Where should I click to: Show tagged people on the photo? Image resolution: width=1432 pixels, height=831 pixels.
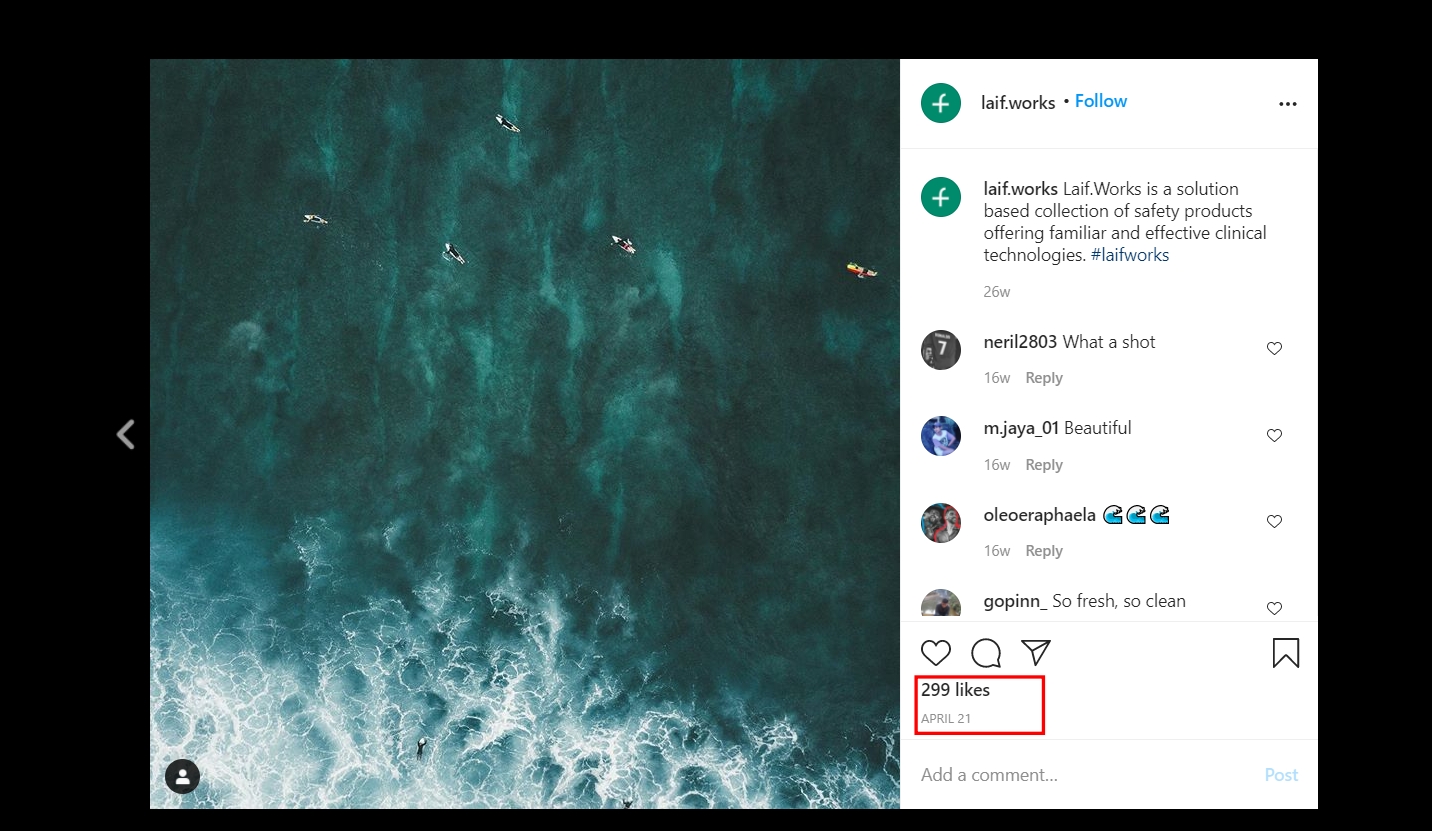pos(182,776)
